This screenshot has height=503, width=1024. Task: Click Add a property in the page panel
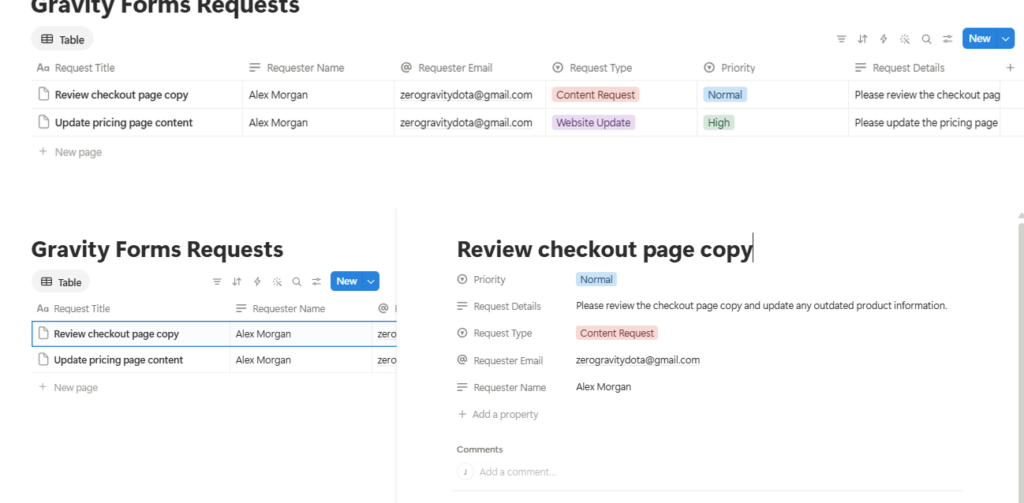click(x=498, y=414)
